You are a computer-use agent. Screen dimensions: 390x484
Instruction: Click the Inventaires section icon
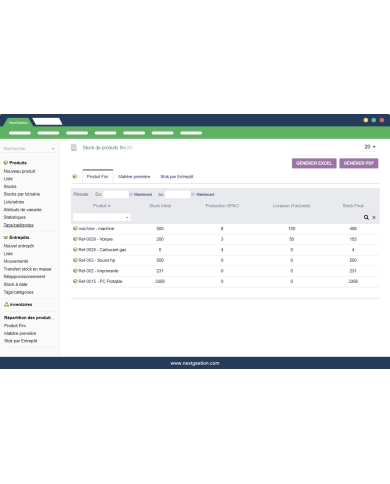(6, 304)
